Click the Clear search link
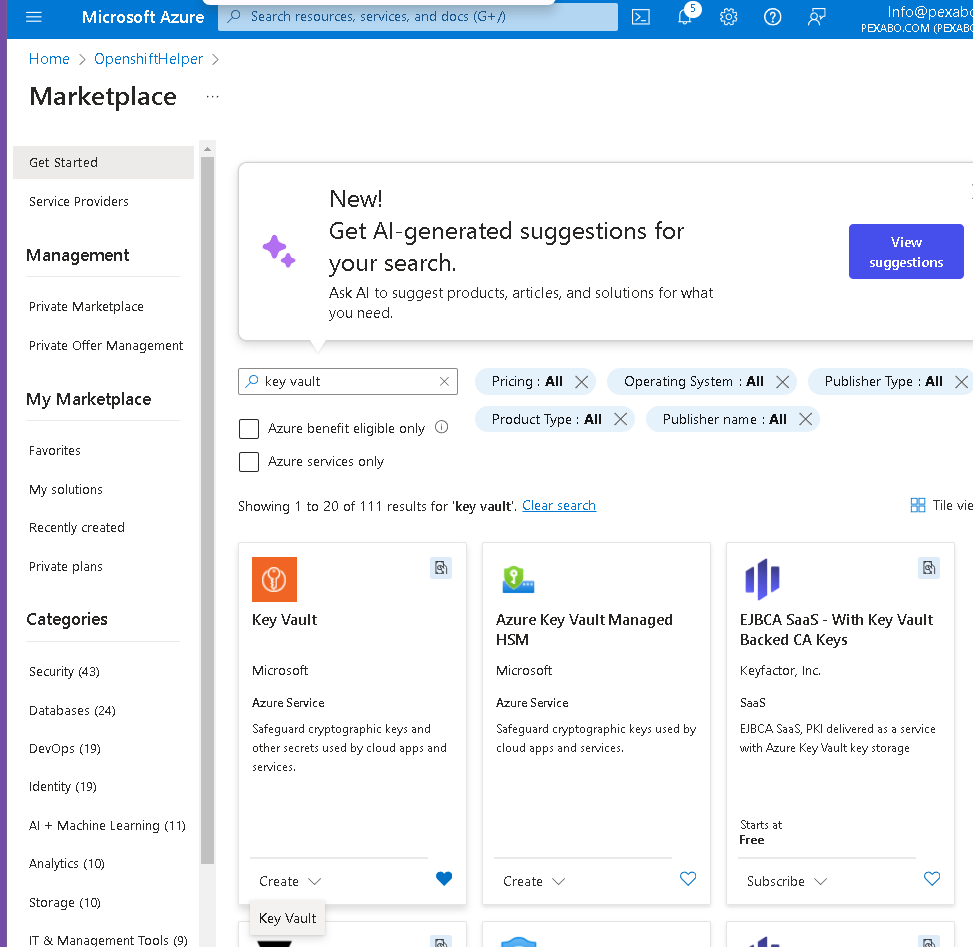This screenshot has width=973, height=947. pos(558,506)
